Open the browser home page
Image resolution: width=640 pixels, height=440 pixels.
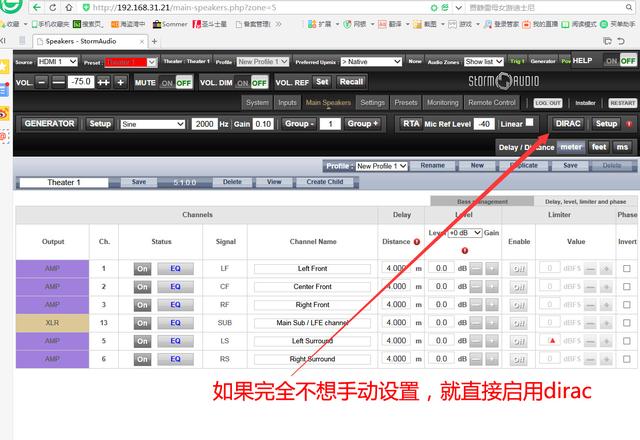click(x=69, y=7)
